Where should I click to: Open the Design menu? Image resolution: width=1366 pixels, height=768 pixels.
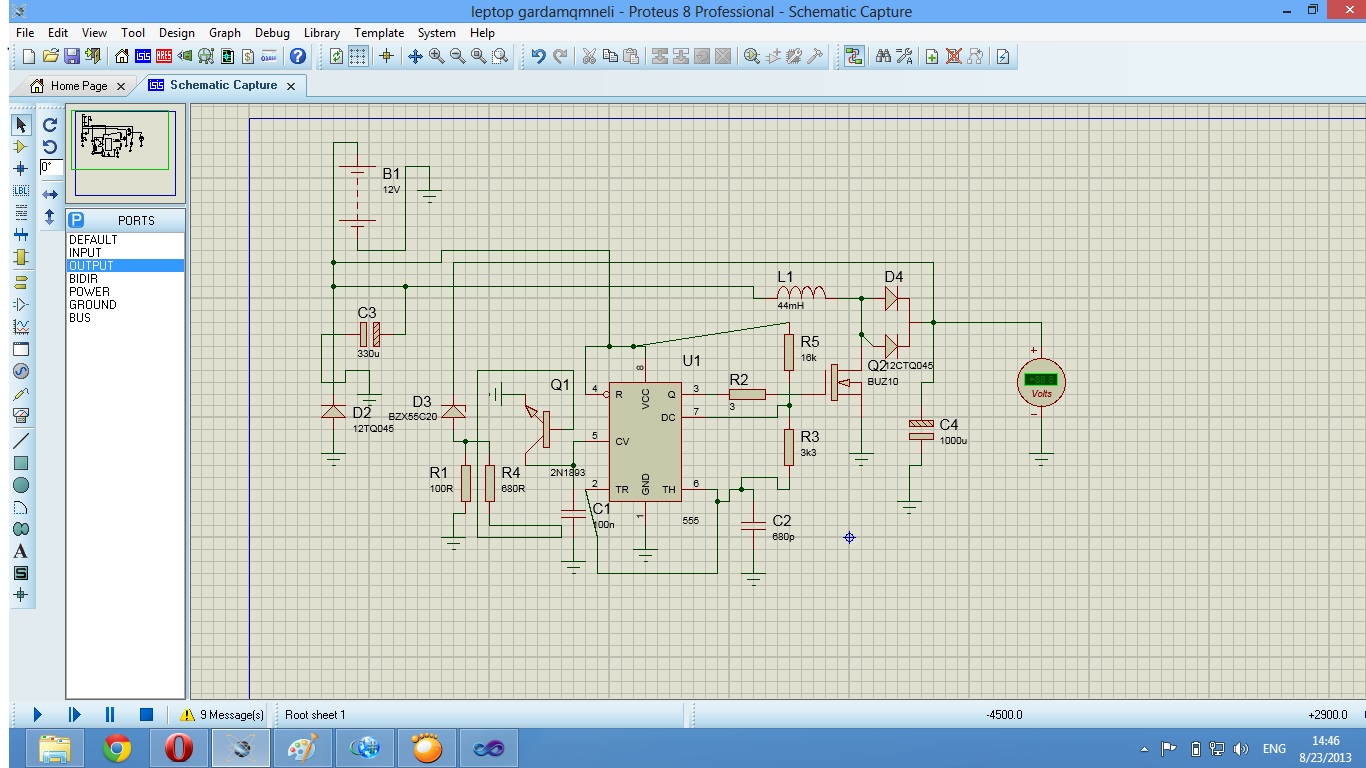point(177,33)
